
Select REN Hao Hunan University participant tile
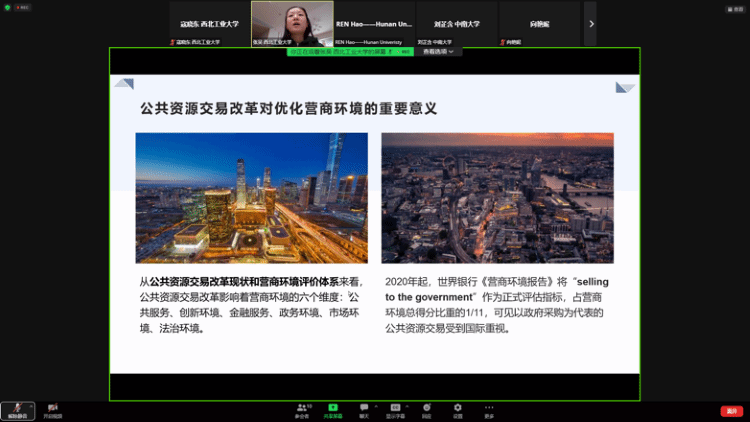pyautogui.click(x=374, y=23)
